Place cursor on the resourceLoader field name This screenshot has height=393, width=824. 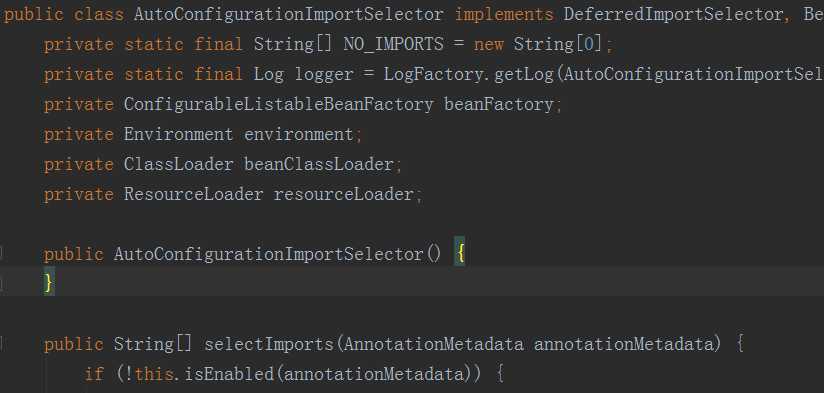pyautogui.click(x=344, y=194)
